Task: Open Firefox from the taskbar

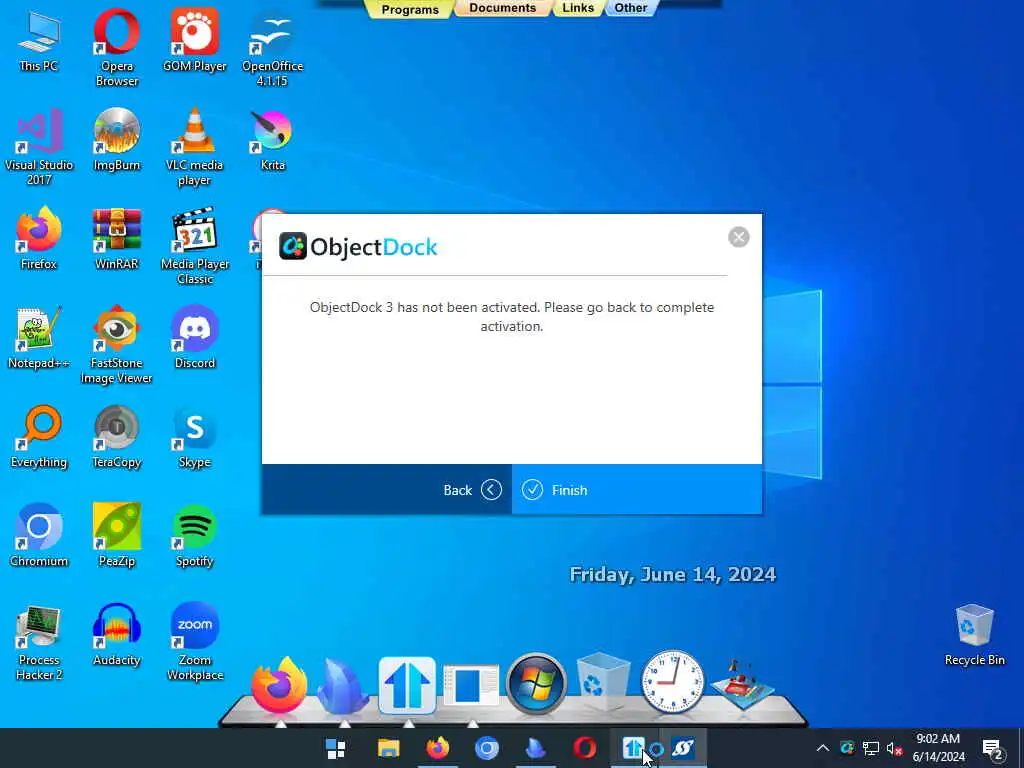Action: coord(438,748)
